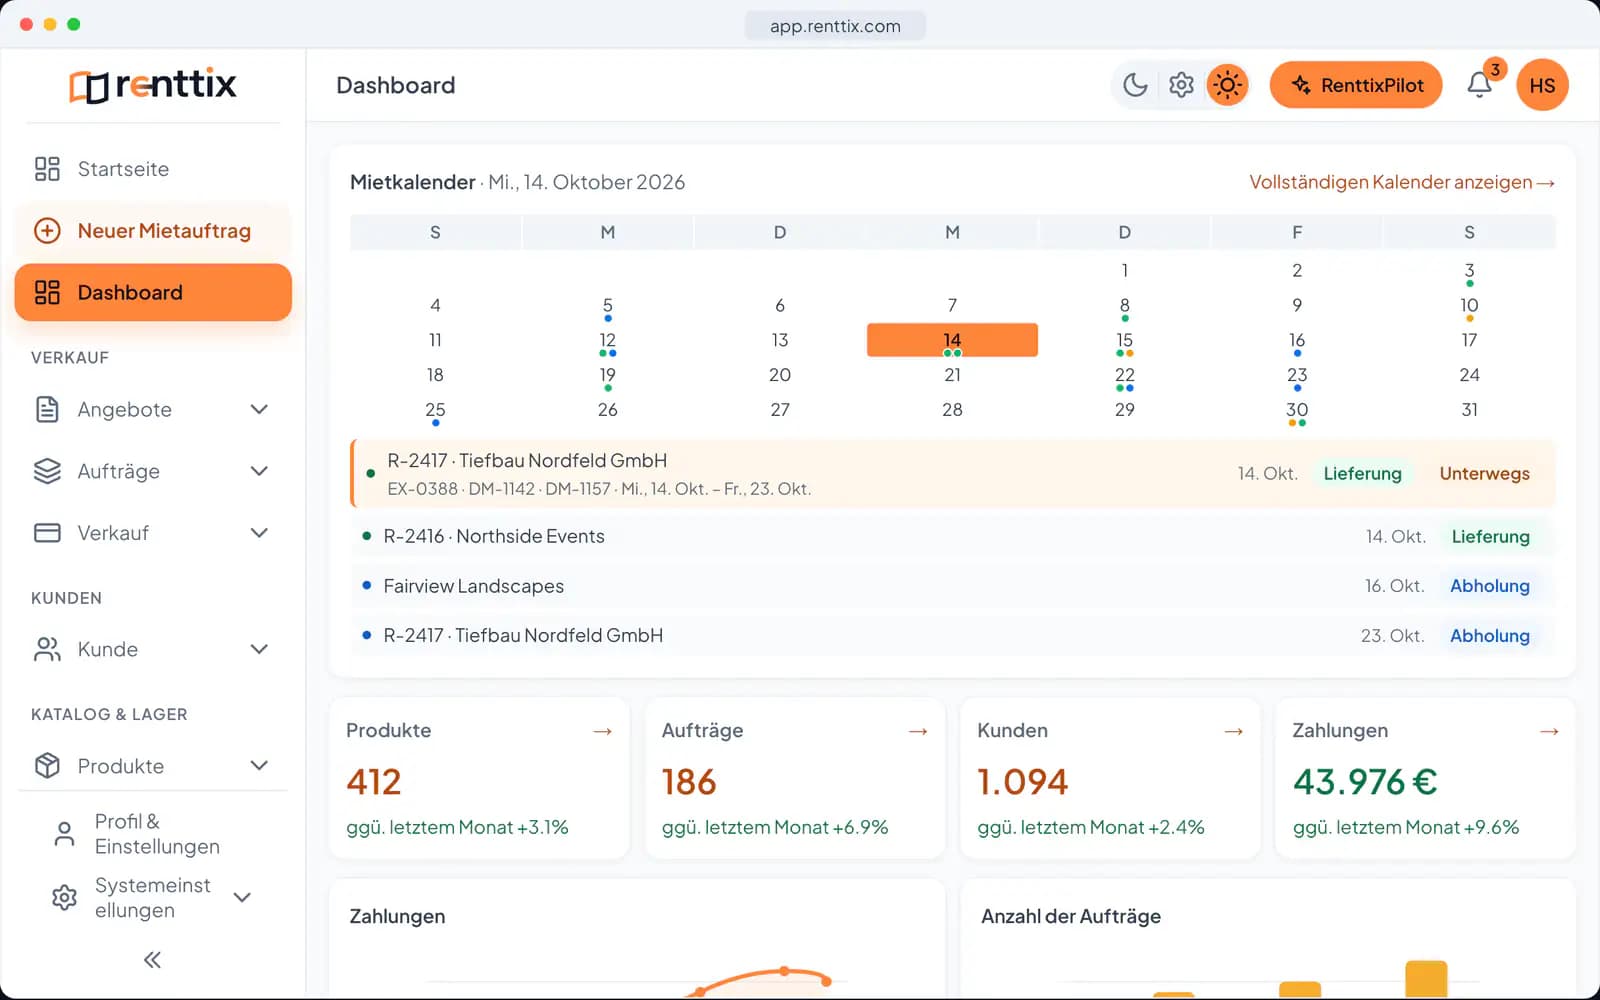Switch to dark mode moon icon
Viewport: 1600px width, 1000px height.
tap(1135, 85)
